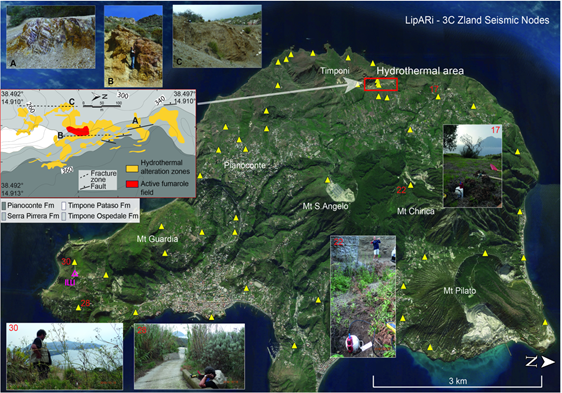Open field photo 28 thumbnail
Screen dimensions: 562x393
click(190, 356)
